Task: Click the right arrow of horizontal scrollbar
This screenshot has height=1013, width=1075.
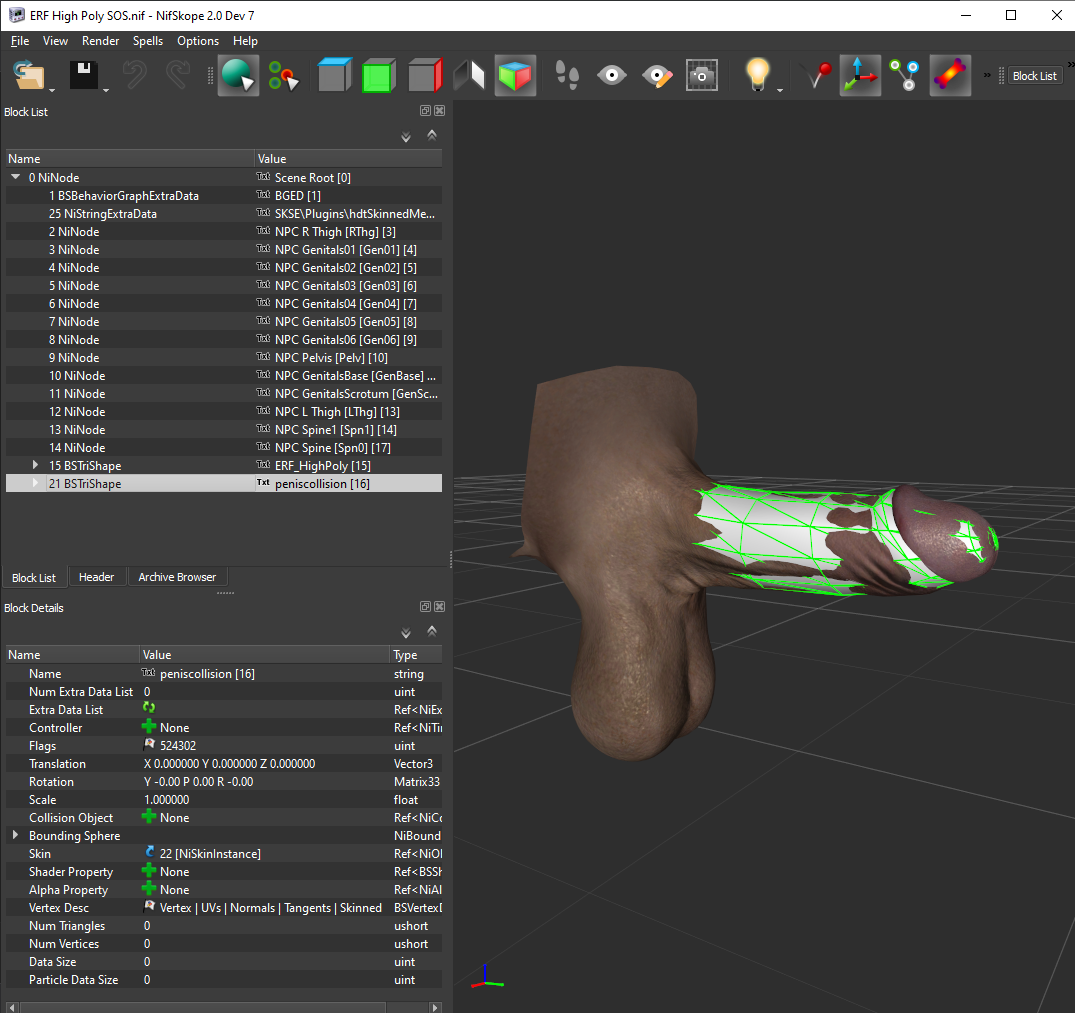Action: 435,1007
